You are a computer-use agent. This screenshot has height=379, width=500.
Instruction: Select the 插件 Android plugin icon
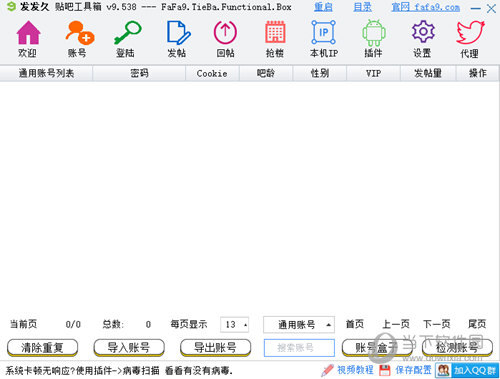pos(374,32)
